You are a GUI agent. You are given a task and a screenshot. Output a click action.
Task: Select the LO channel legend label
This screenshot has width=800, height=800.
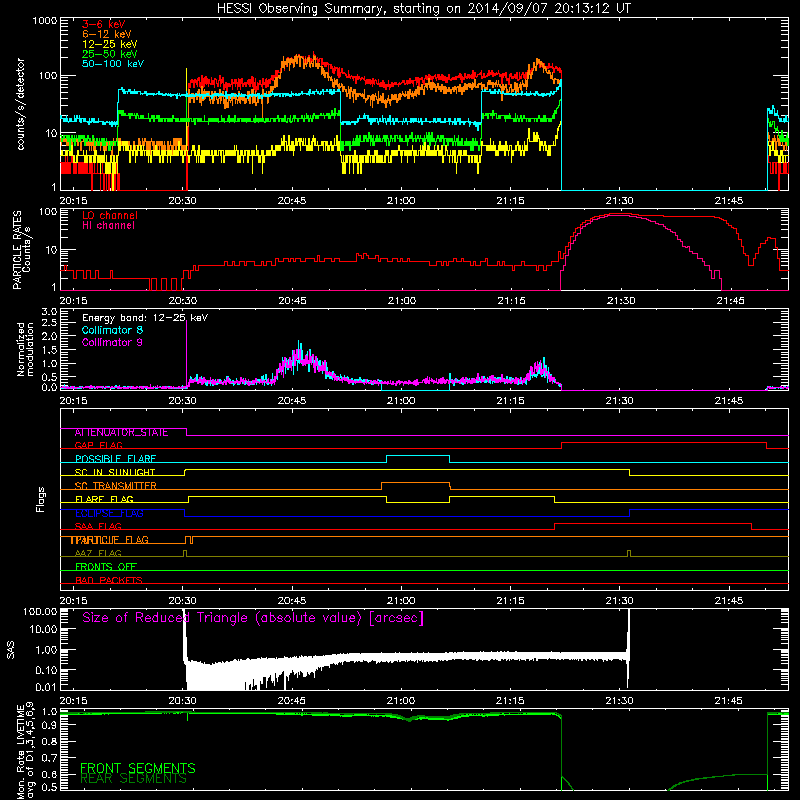(110, 215)
